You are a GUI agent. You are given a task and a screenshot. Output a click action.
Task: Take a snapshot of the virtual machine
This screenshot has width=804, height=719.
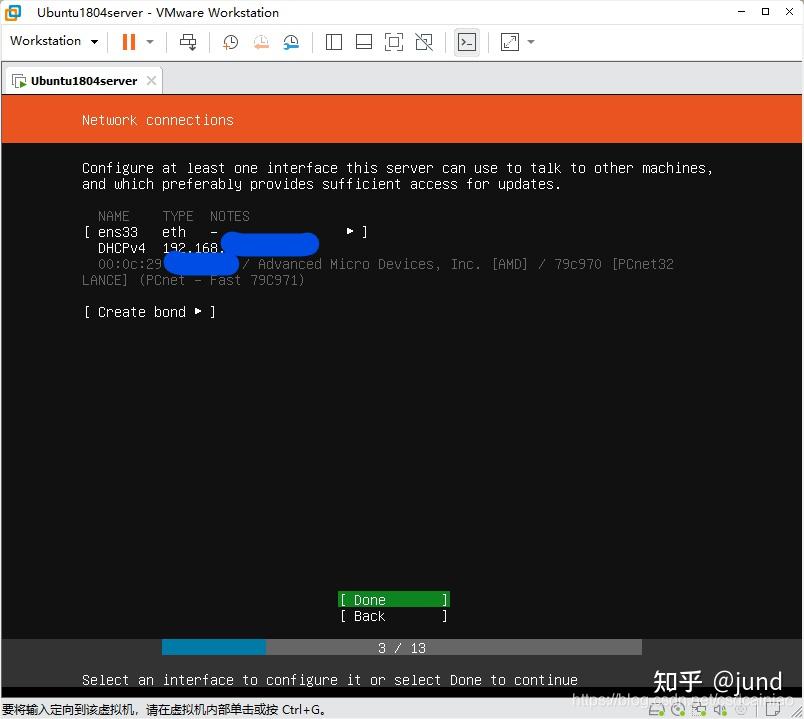click(x=230, y=41)
